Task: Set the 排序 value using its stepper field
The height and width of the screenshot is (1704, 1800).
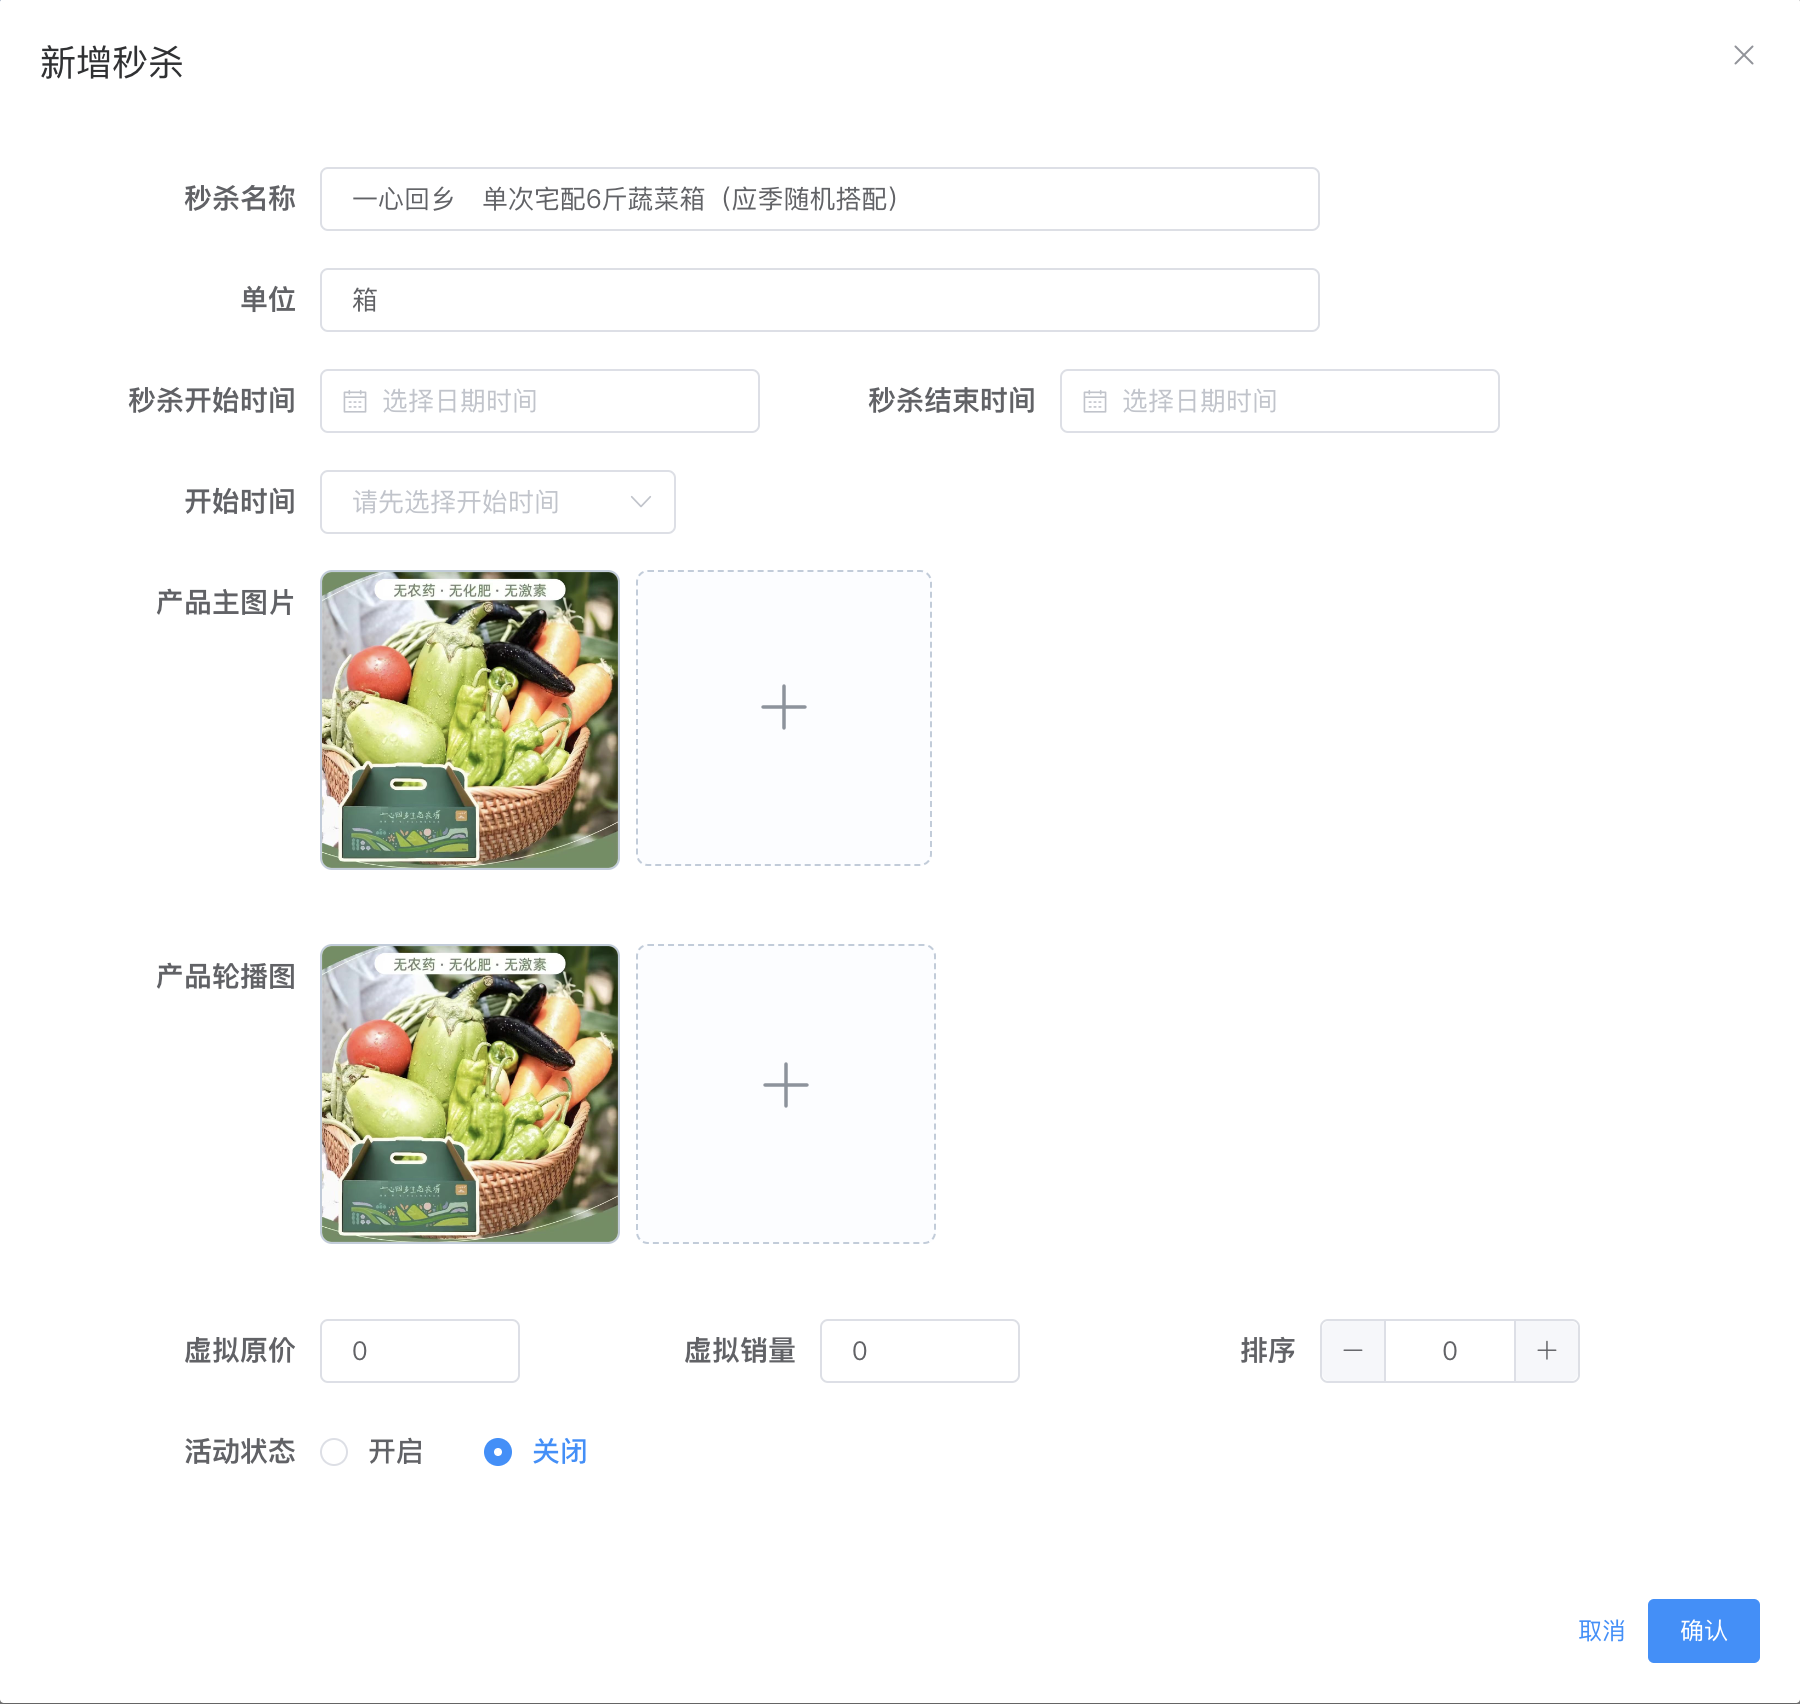Action: pos(1449,1351)
